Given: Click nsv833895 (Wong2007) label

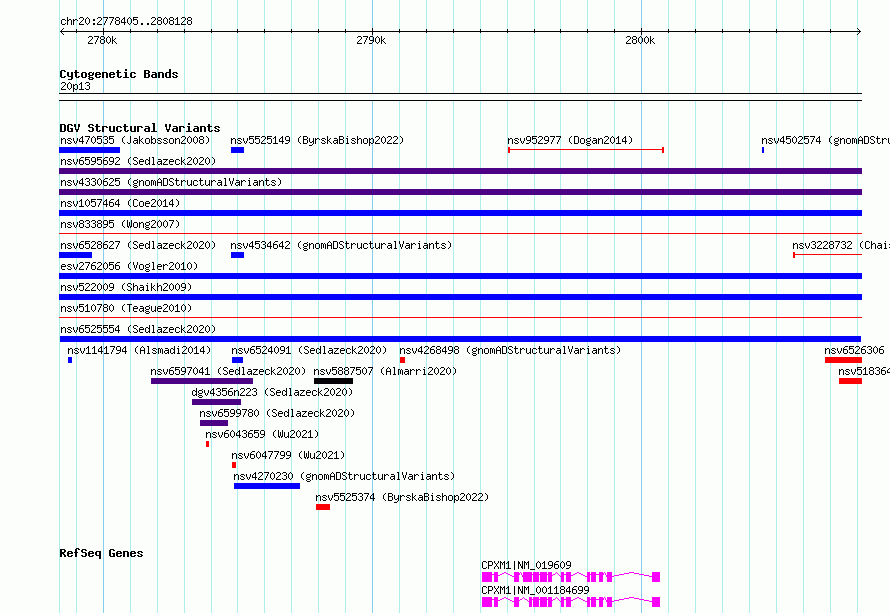Looking at the screenshot, I should click(x=120, y=224).
